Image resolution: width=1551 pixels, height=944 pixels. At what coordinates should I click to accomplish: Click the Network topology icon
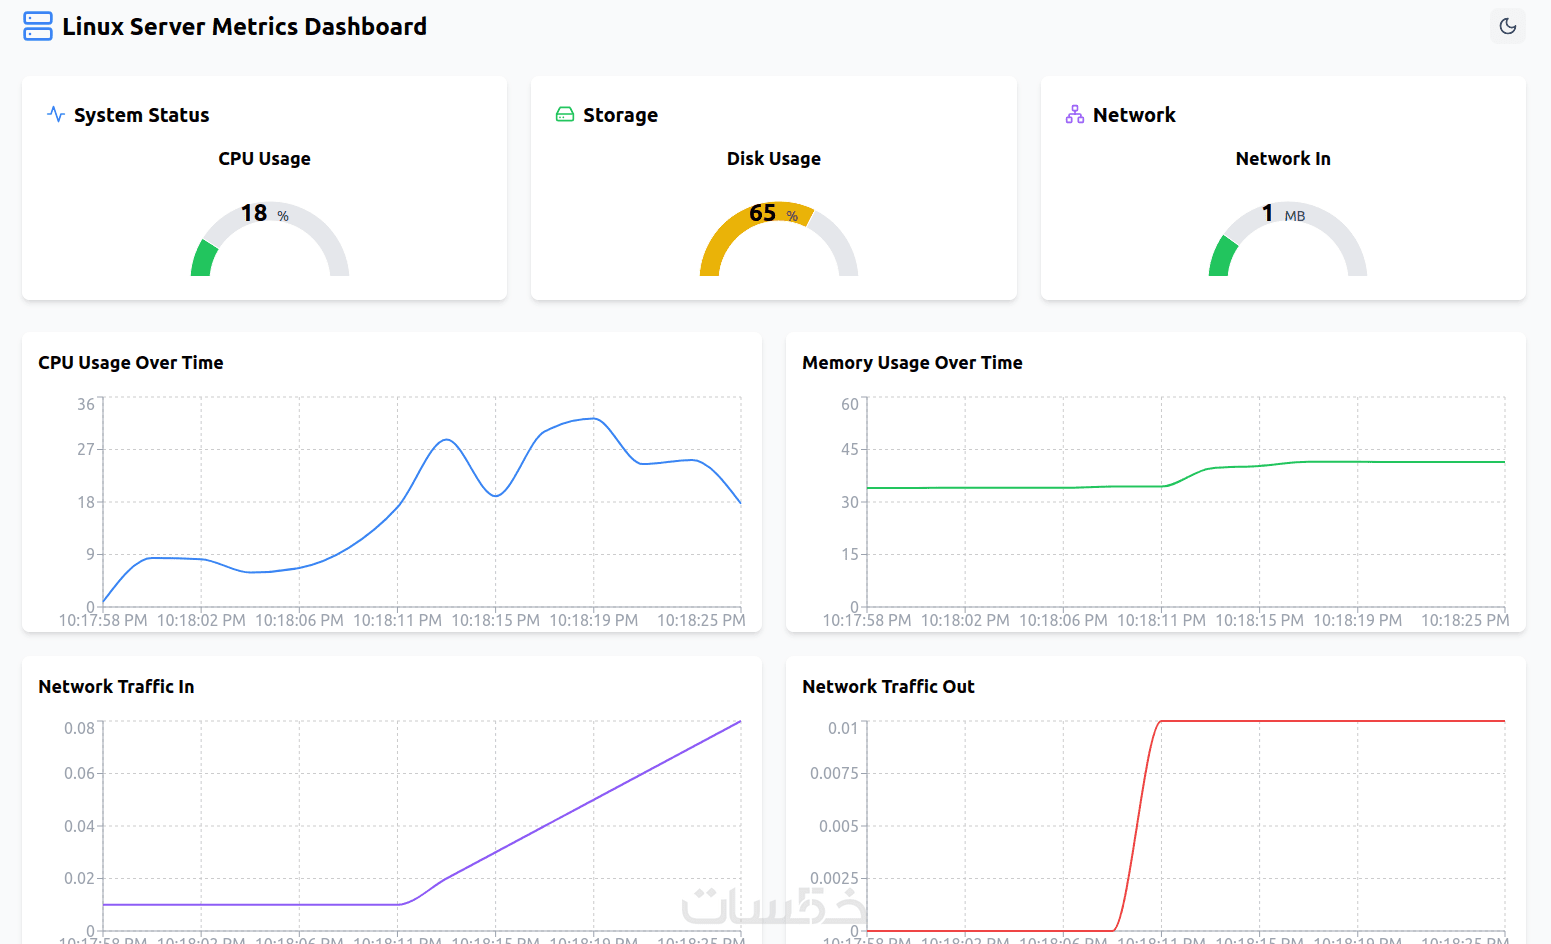click(1074, 114)
